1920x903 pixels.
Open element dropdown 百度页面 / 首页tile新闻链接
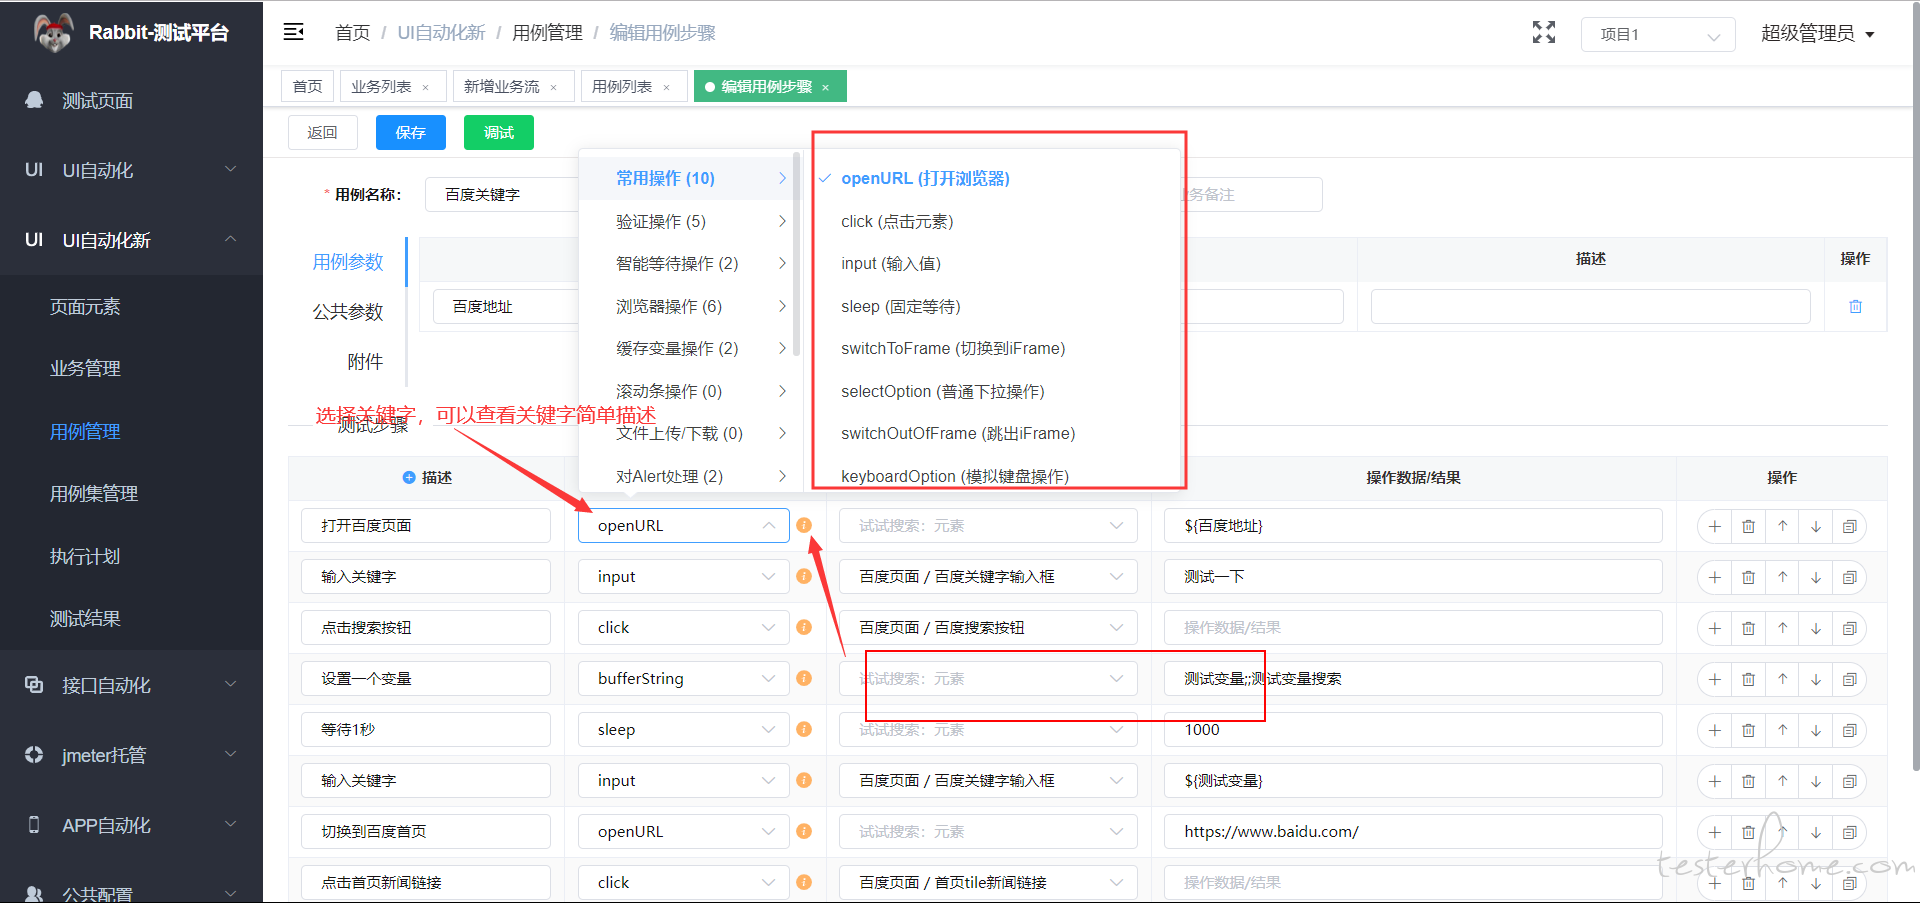click(x=988, y=882)
